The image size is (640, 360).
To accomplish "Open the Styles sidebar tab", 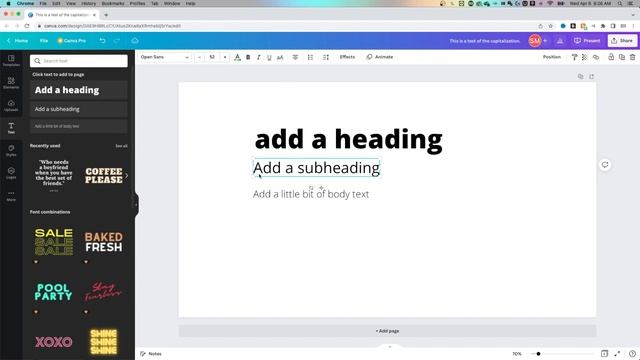I will [x=11, y=151].
